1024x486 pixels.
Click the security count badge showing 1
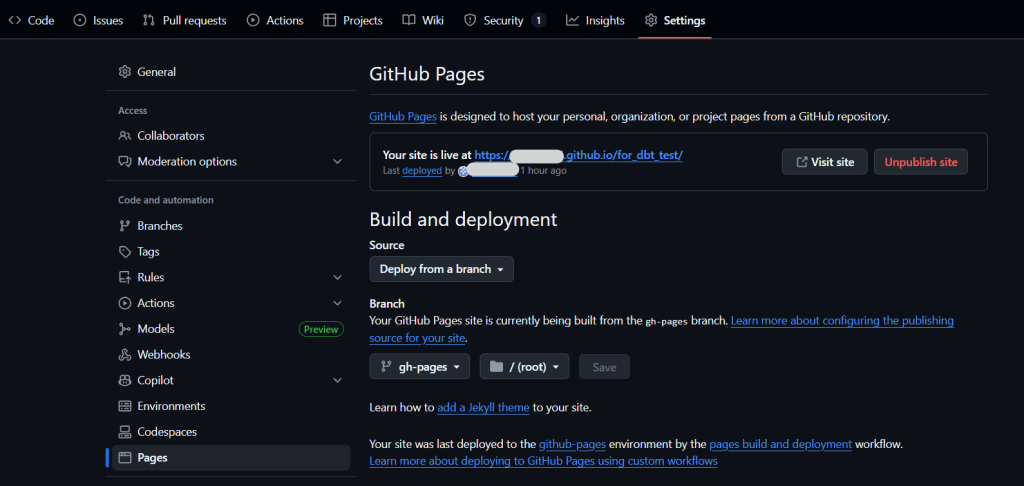pos(538,20)
